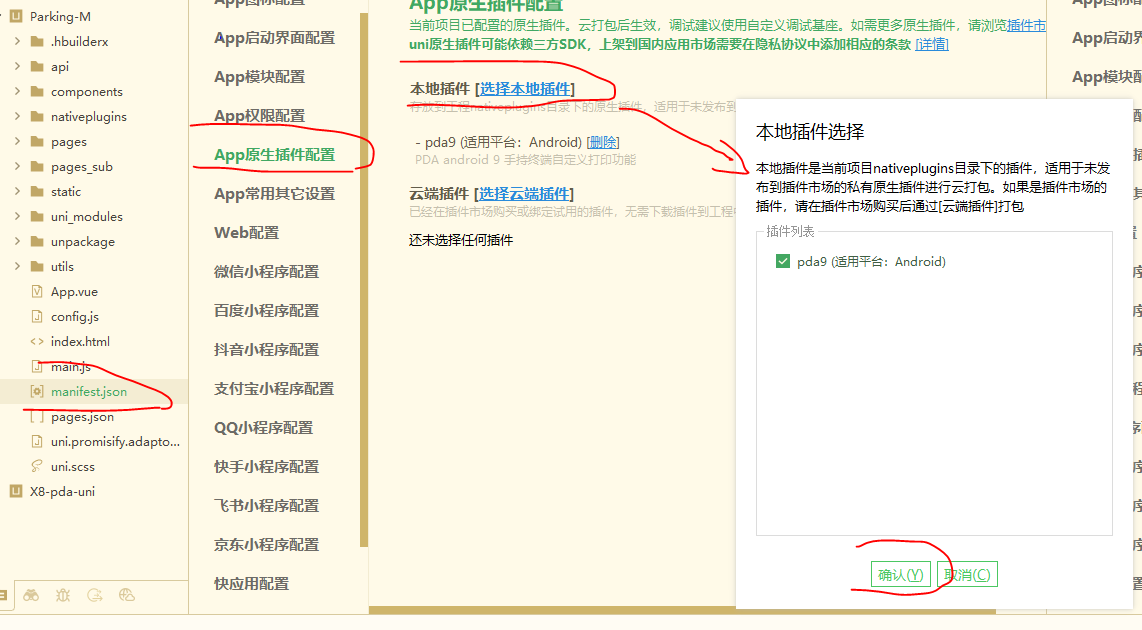This screenshot has height=630, width=1142.
Task: Click the globe-cloud icon in statusbar
Action: pos(125,595)
